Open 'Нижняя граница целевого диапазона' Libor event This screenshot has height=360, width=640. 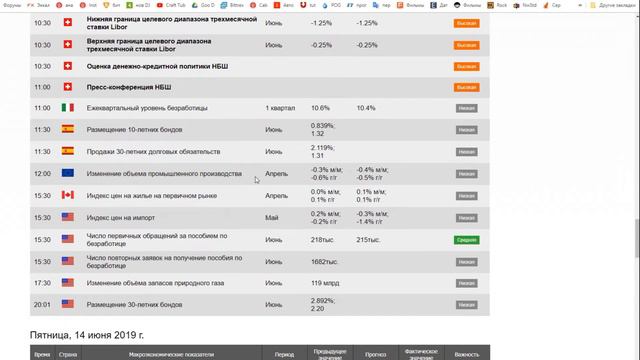click(172, 23)
